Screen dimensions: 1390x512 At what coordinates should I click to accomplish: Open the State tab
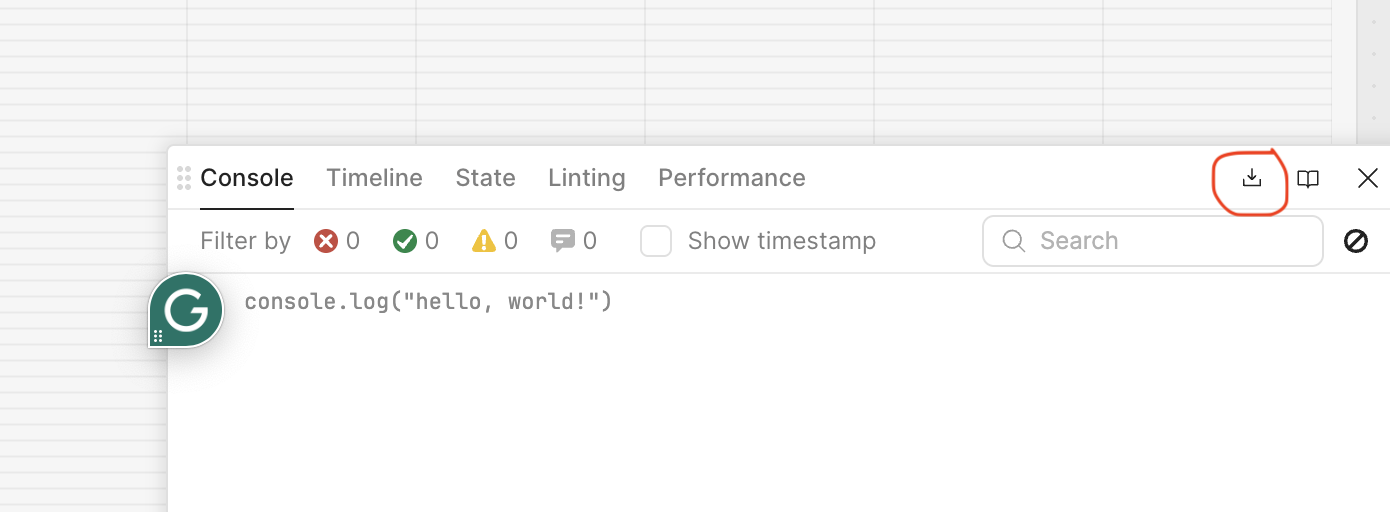click(485, 178)
